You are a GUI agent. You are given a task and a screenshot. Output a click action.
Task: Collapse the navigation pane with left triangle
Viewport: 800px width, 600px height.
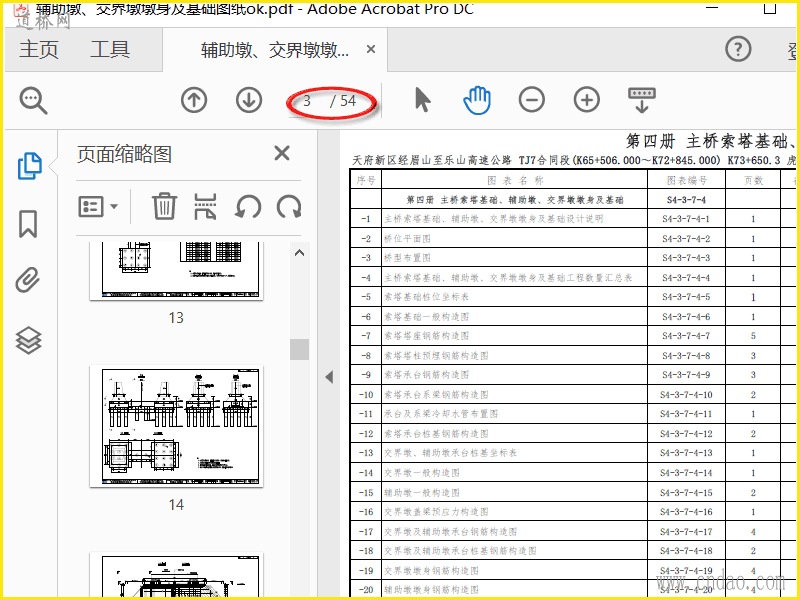pyautogui.click(x=329, y=377)
